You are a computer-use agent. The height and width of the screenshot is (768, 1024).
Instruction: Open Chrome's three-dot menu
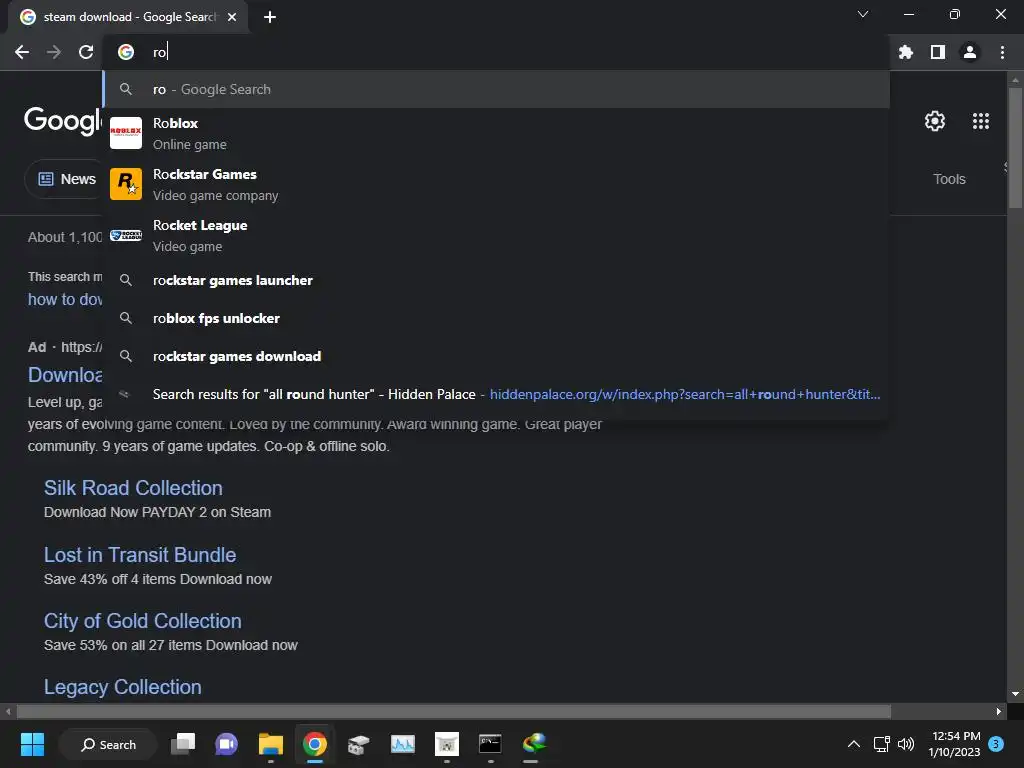pos(1002,52)
